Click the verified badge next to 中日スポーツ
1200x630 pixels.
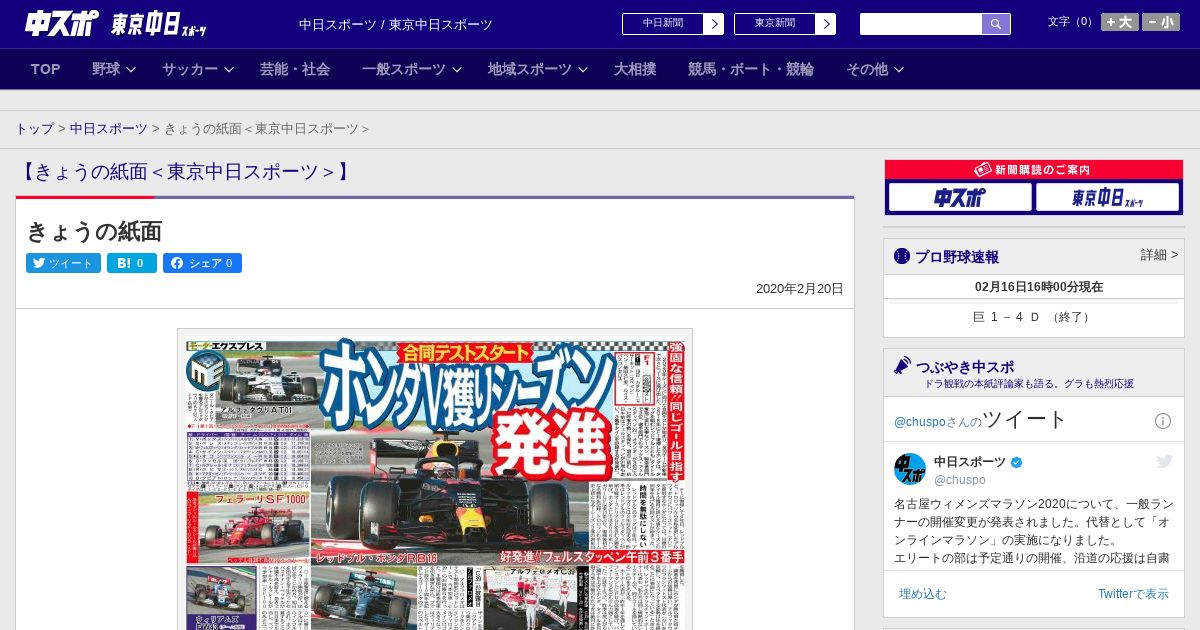1017,463
